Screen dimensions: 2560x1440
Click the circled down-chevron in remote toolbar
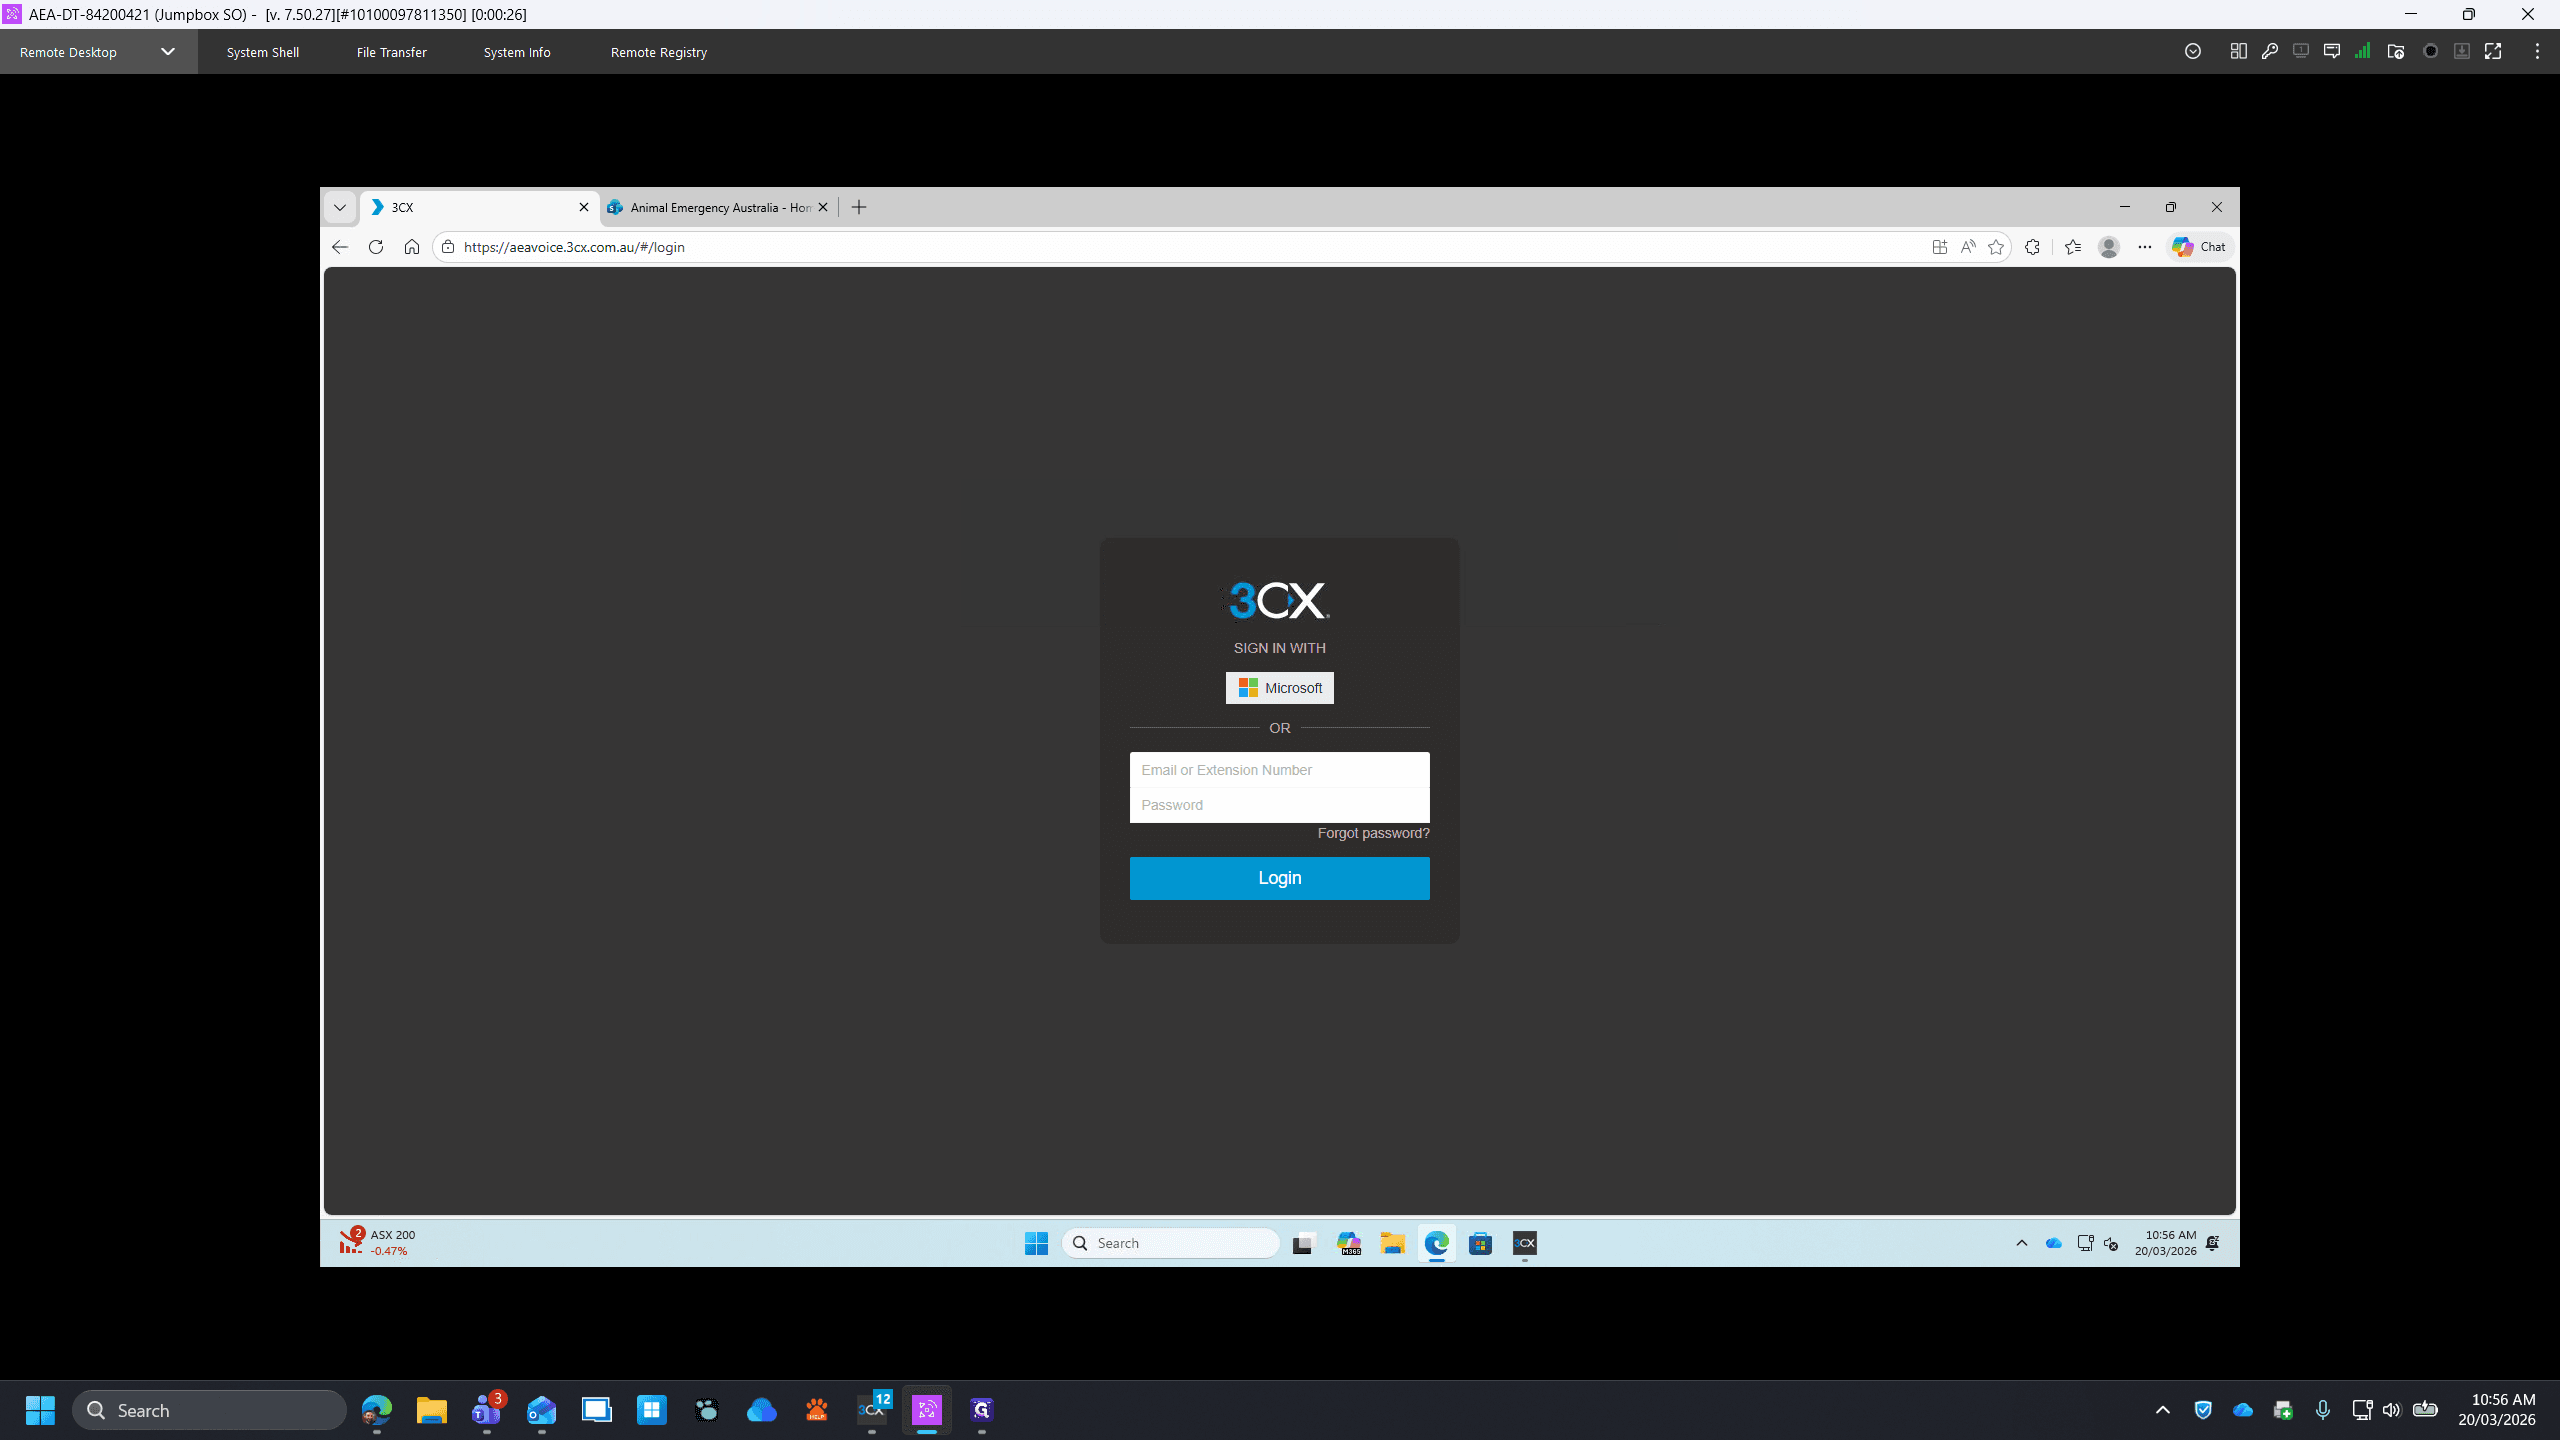(2193, 51)
